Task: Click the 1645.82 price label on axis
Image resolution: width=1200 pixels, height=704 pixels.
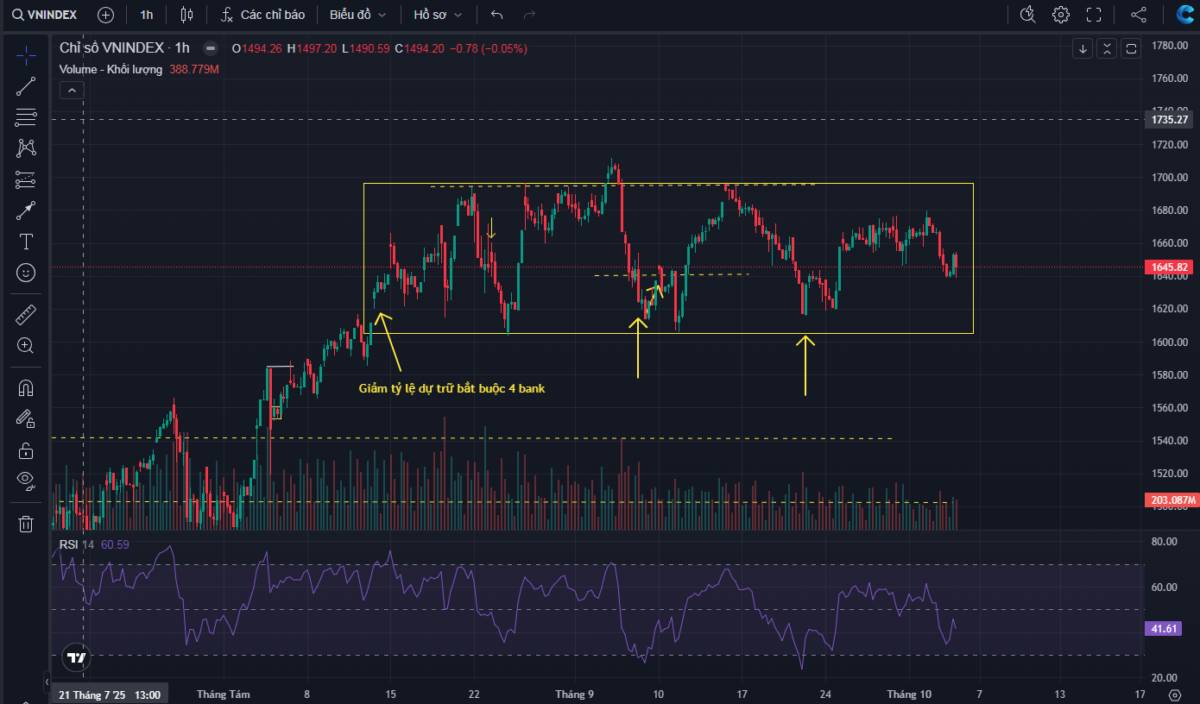Action: pos(1169,267)
